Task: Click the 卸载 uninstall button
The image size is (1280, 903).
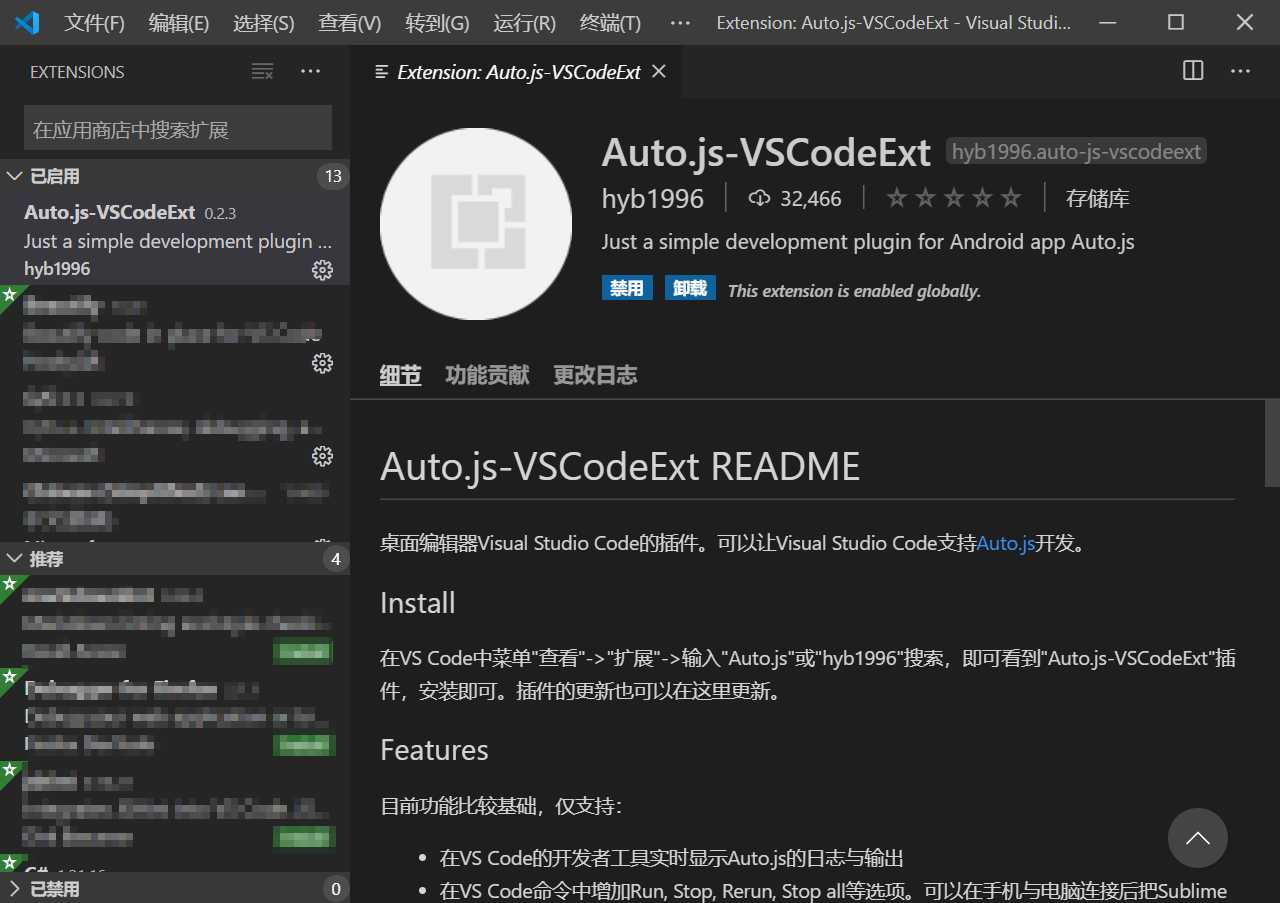Action: (x=690, y=289)
